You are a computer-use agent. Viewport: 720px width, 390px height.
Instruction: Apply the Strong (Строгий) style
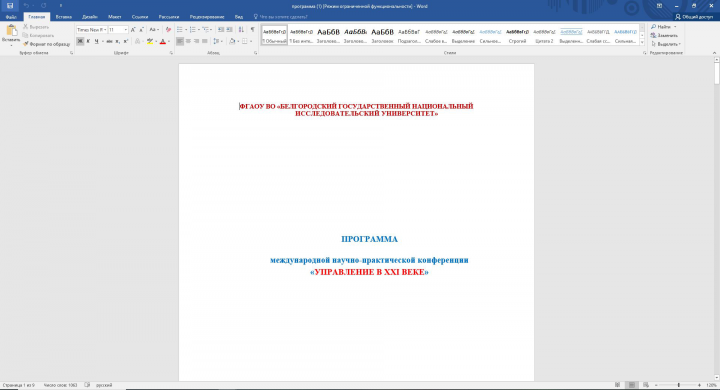point(517,35)
